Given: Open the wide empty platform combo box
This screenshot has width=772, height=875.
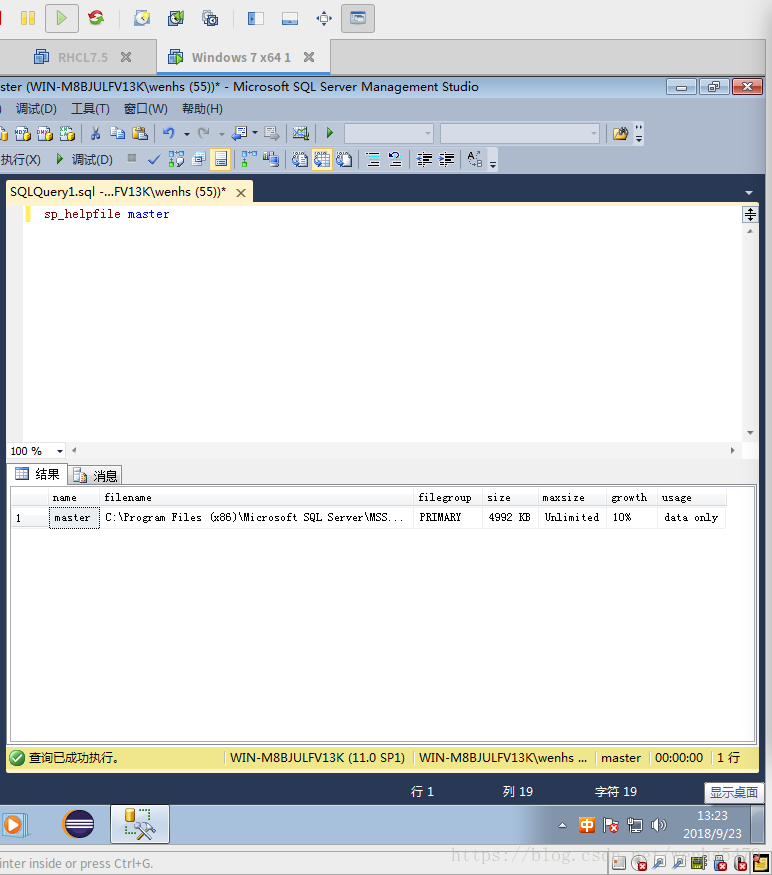Looking at the screenshot, I should coord(520,133).
